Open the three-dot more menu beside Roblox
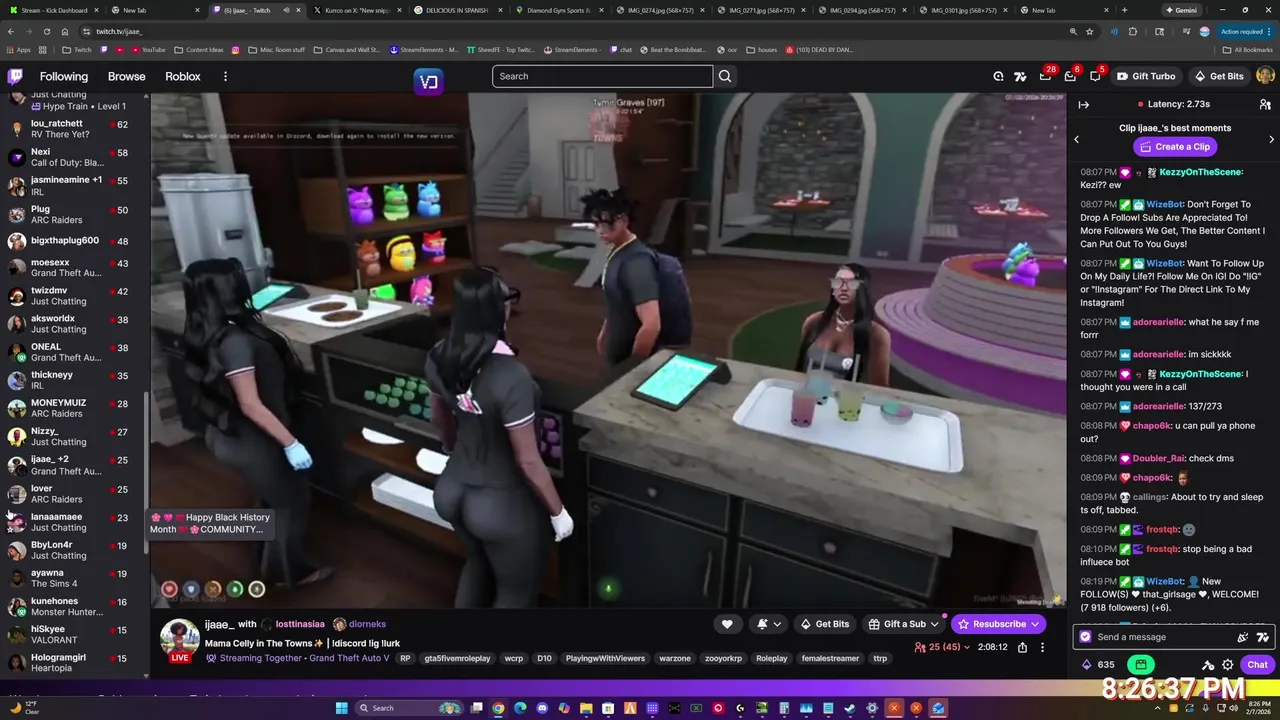The image size is (1280, 720). tap(225, 76)
